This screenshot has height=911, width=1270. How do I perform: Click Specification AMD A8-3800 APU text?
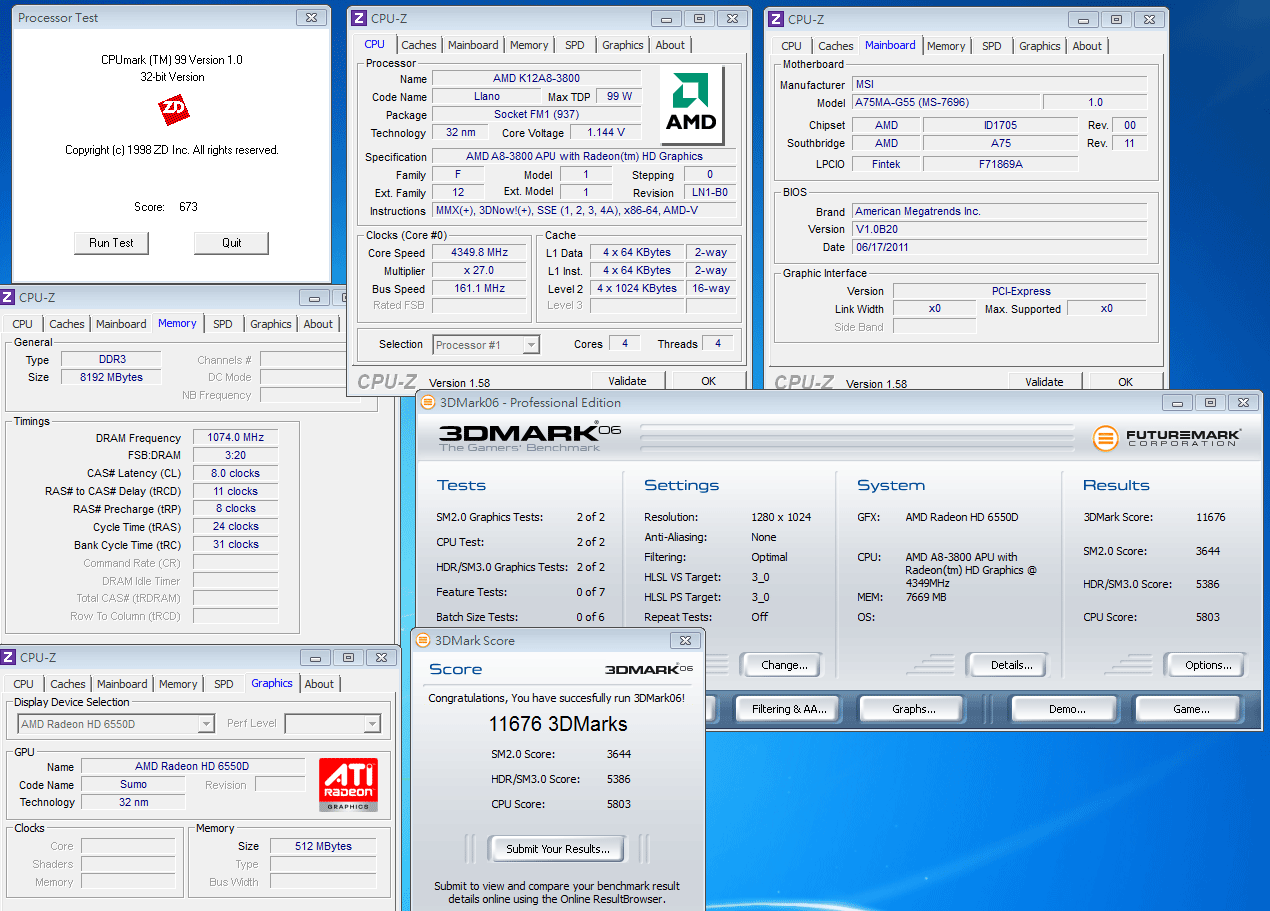click(x=584, y=157)
